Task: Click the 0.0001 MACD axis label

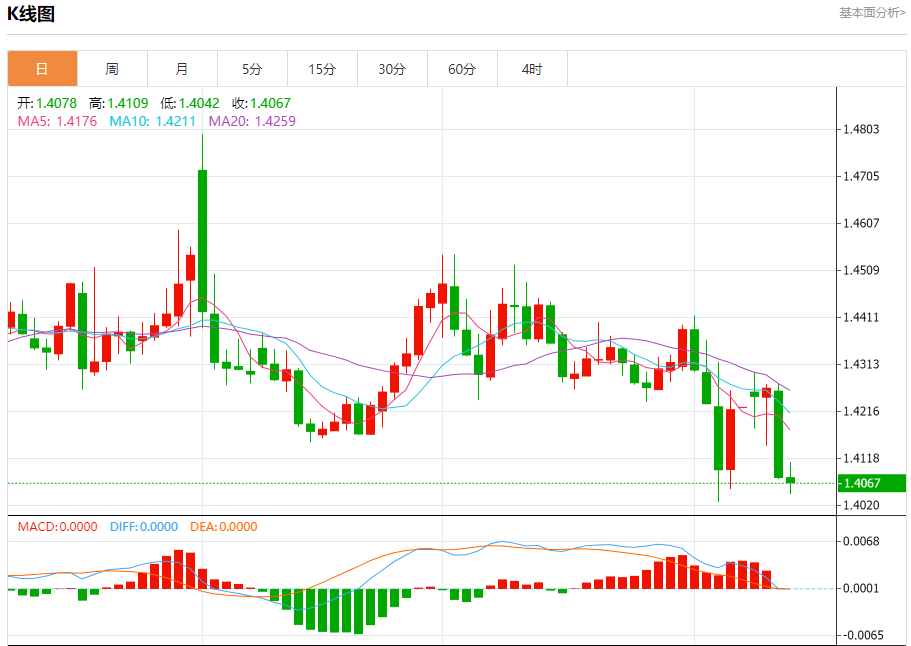Action: click(862, 588)
